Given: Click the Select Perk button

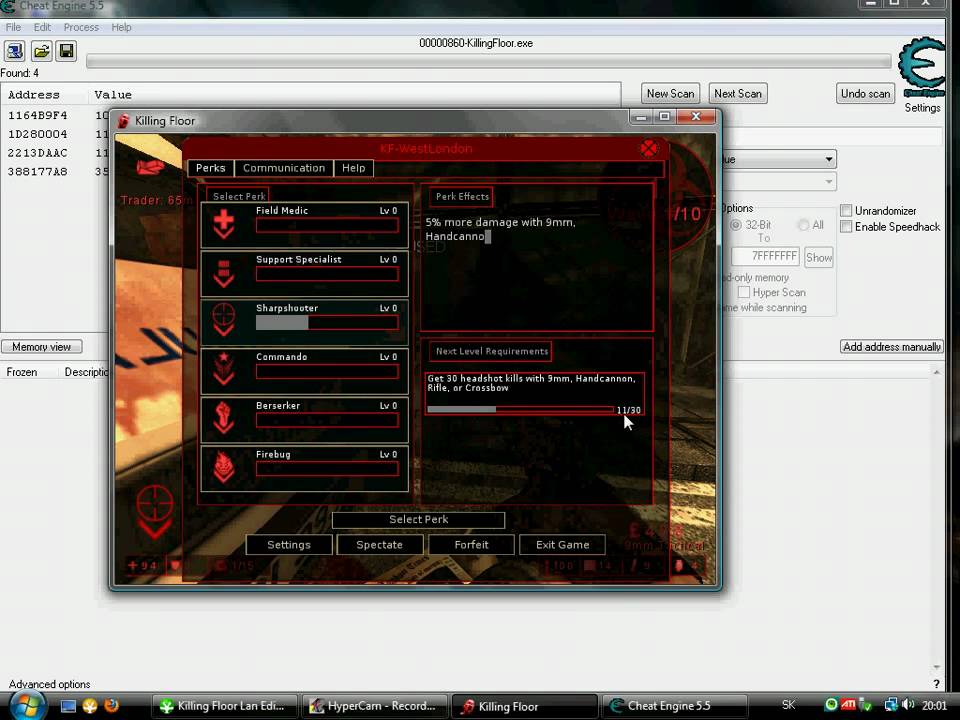Looking at the screenshot, I should 419,519.
